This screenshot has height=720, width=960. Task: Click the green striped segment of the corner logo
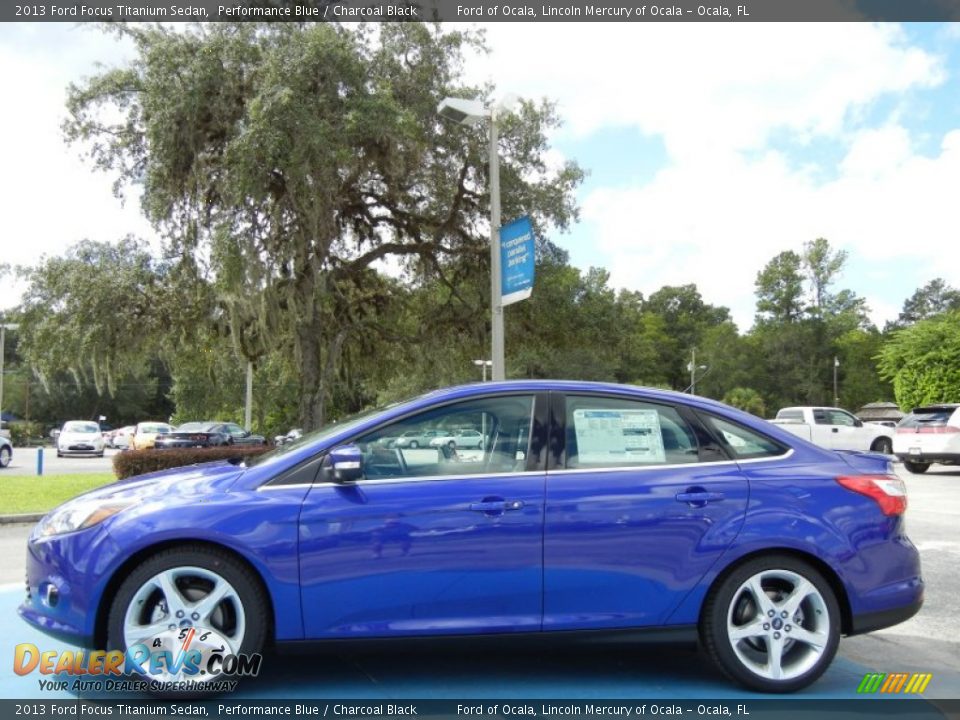point(869,683)
